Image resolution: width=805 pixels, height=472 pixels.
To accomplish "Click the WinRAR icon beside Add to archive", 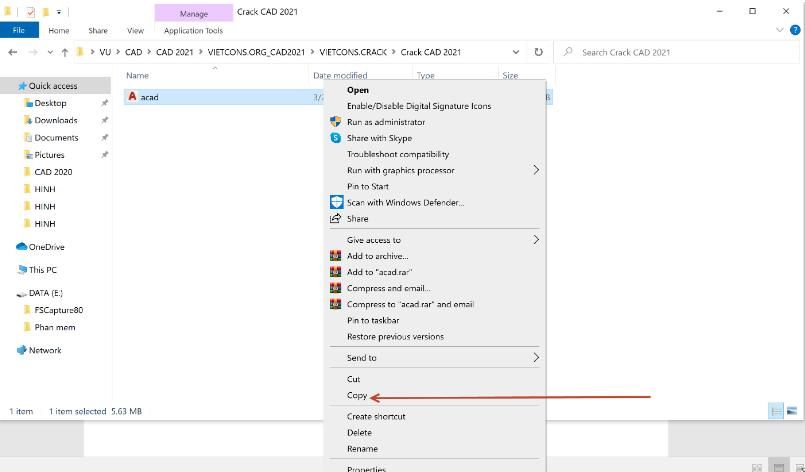I will [336, 256].
